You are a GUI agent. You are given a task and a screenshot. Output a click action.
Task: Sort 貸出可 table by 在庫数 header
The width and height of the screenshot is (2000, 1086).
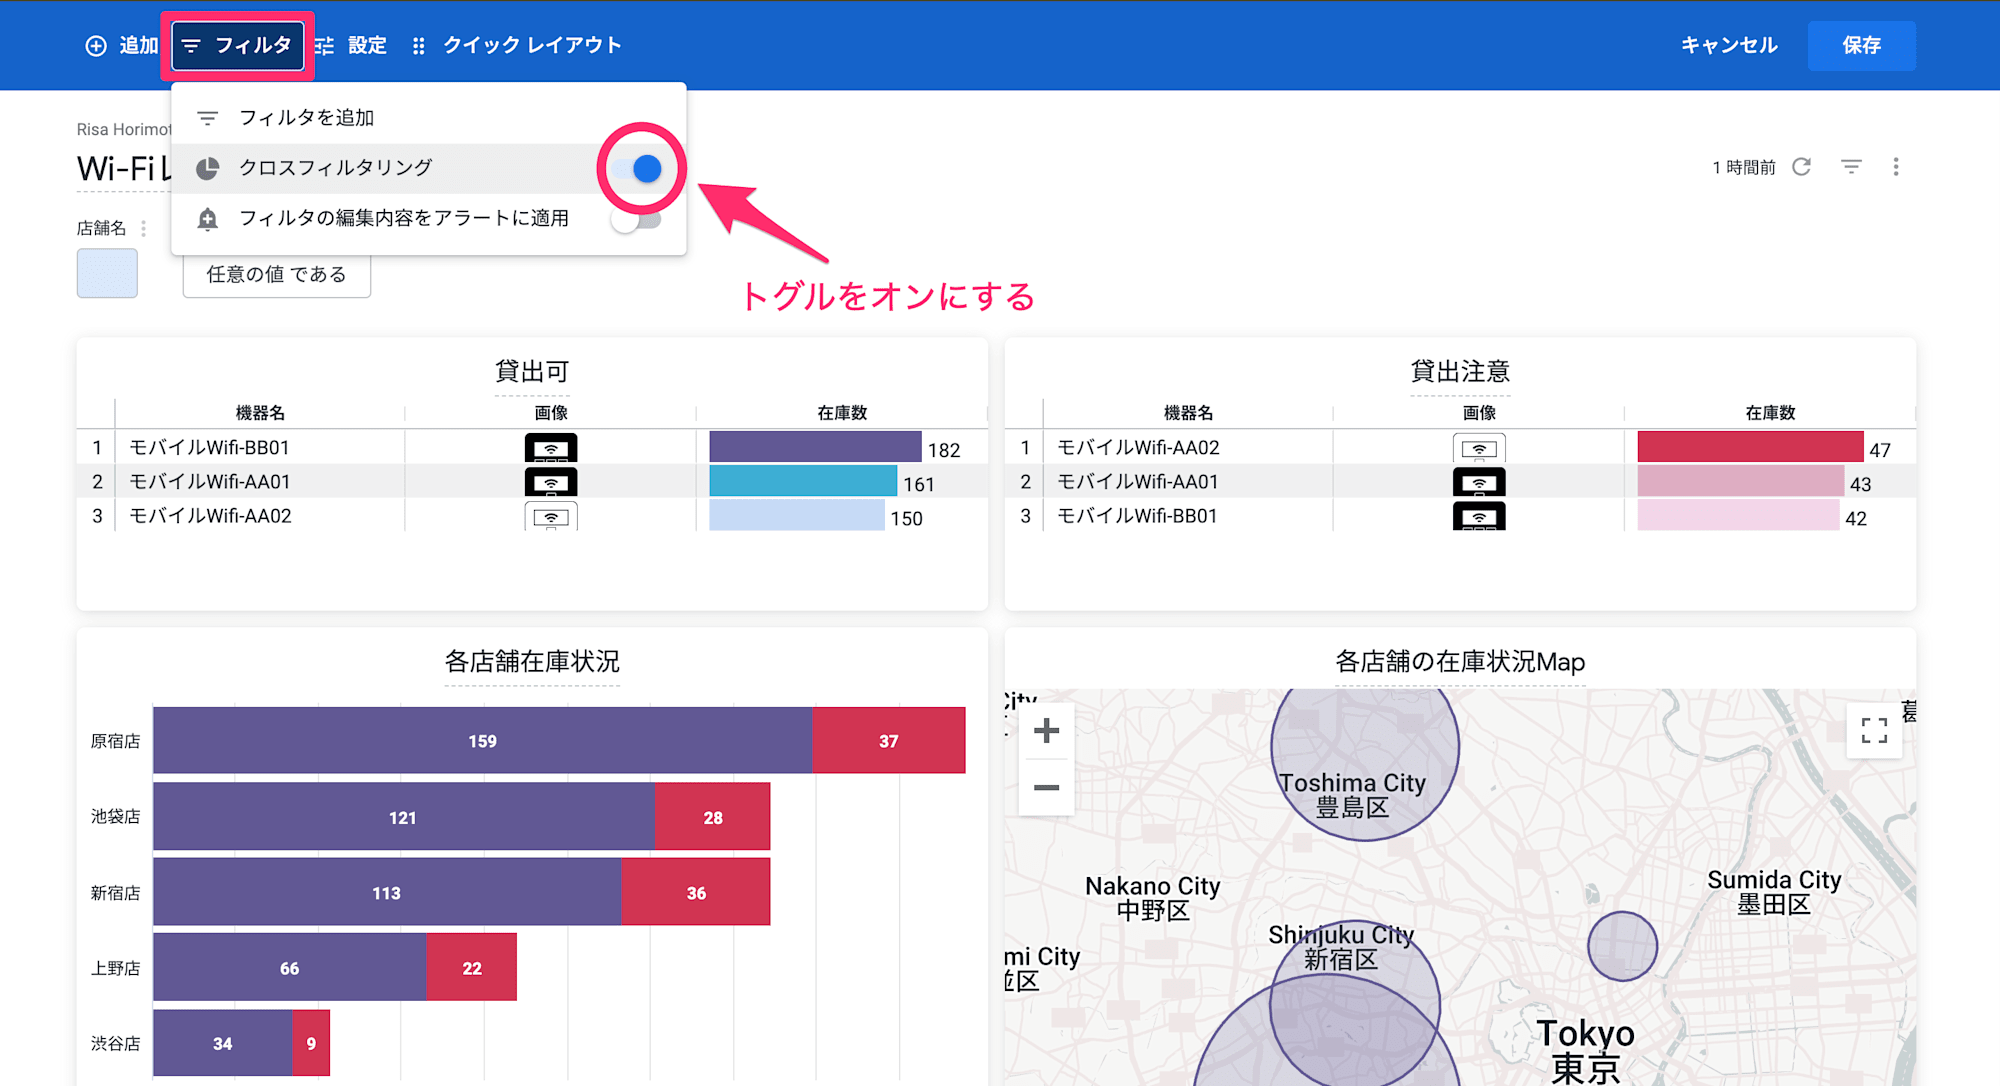[x=841, y=412]
